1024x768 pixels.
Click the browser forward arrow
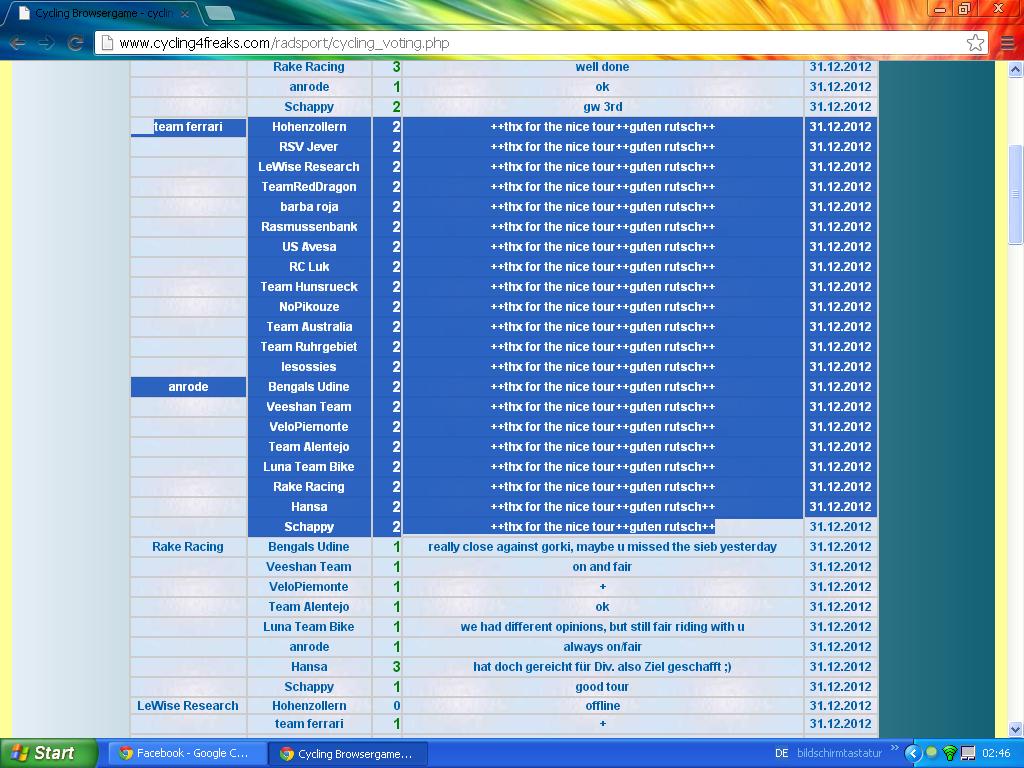(46, 43)
